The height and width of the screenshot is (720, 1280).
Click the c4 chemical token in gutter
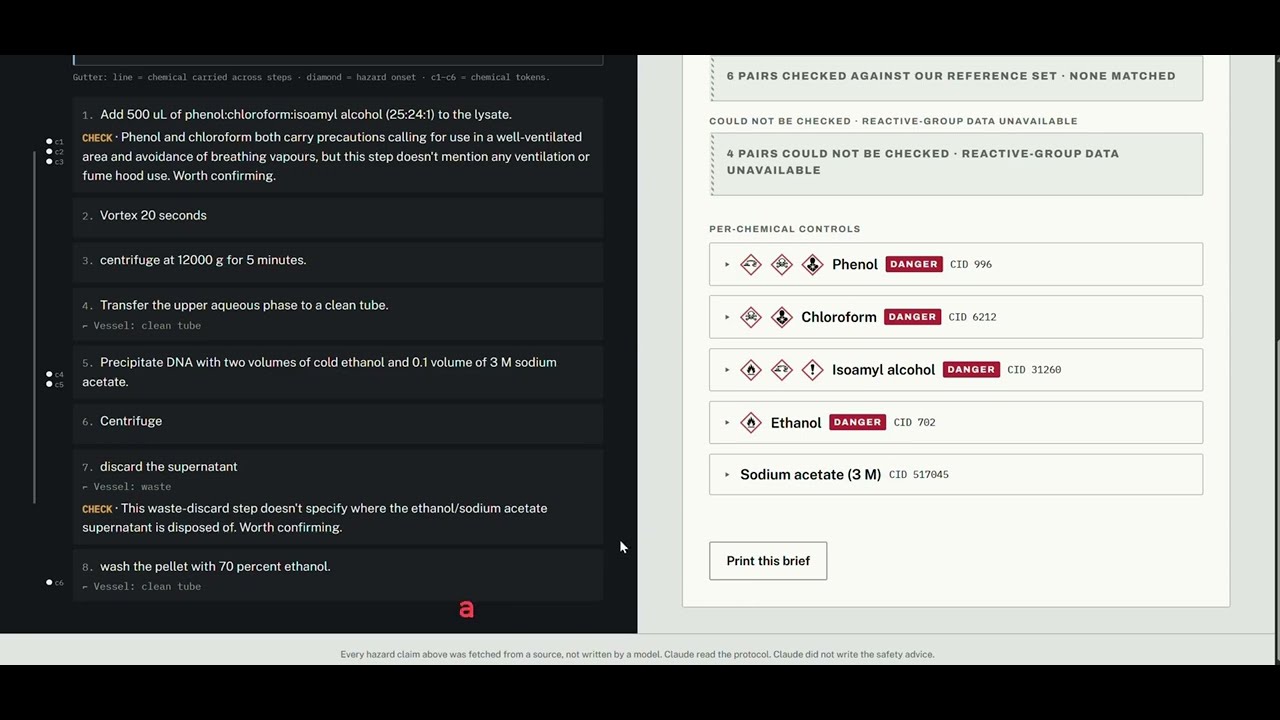tap(54, 375)
